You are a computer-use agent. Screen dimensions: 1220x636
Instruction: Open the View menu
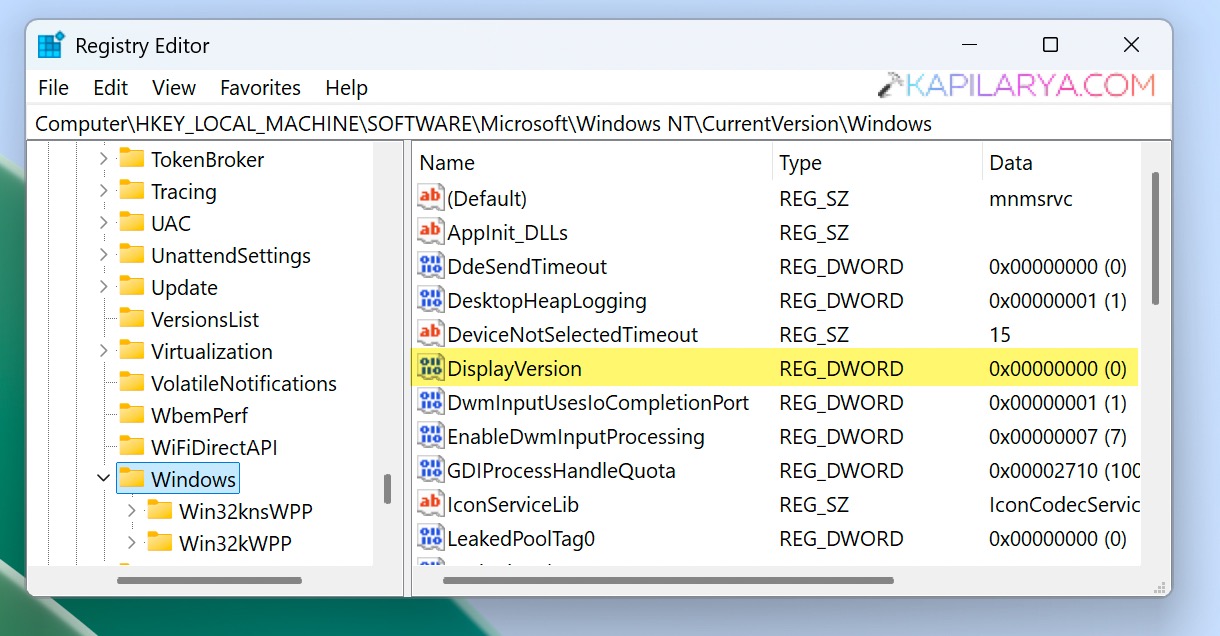173,88
